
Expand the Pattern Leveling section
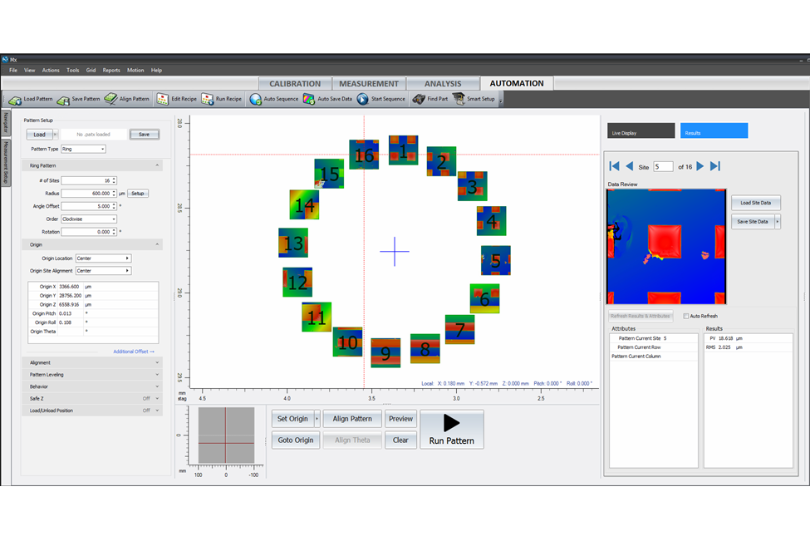[x=91, y=374]
